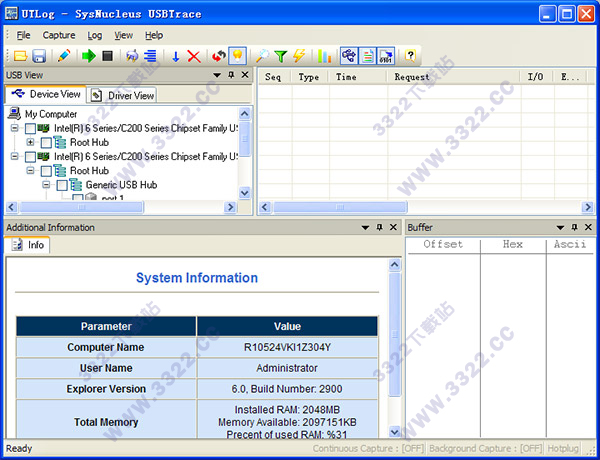Open the File menu

click(x=23, y=35)
